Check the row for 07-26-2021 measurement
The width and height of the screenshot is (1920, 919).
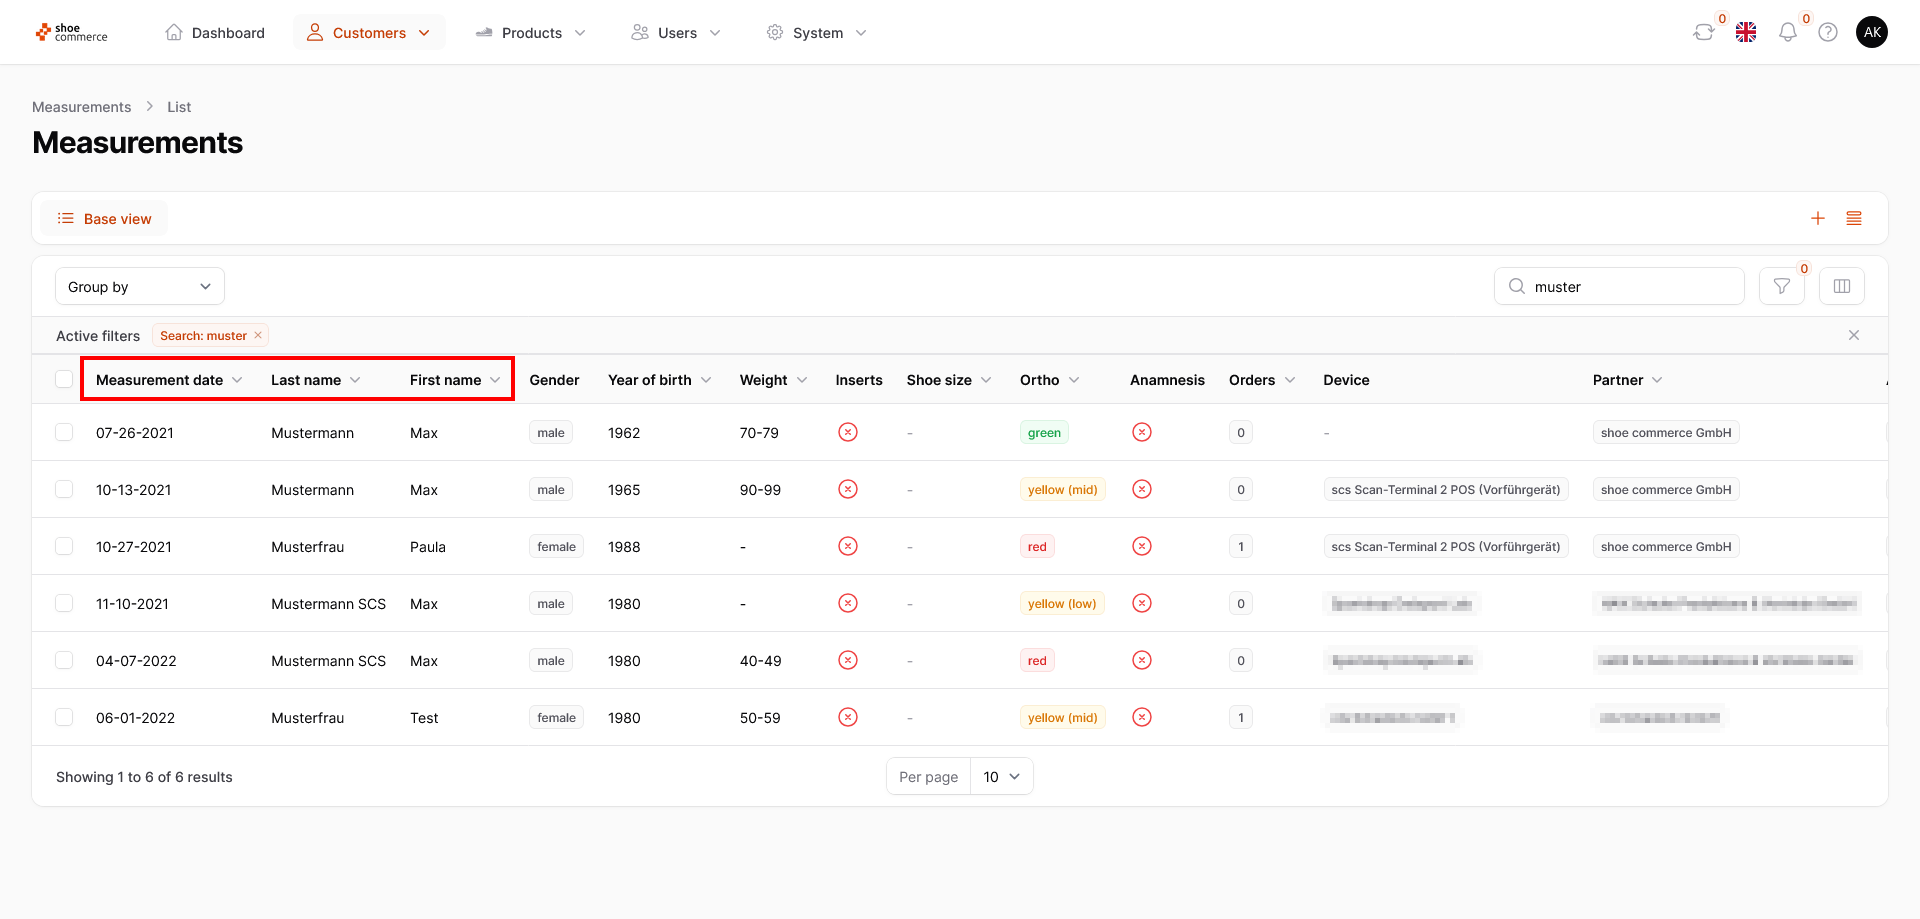coord(64,432)
